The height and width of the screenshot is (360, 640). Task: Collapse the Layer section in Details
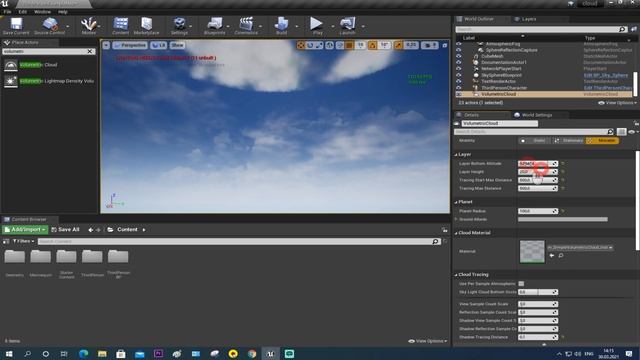[x=456, y=155]
